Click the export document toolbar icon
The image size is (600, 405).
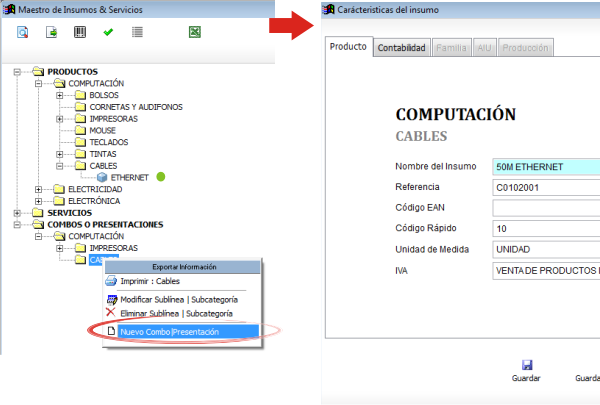point(51,32)
